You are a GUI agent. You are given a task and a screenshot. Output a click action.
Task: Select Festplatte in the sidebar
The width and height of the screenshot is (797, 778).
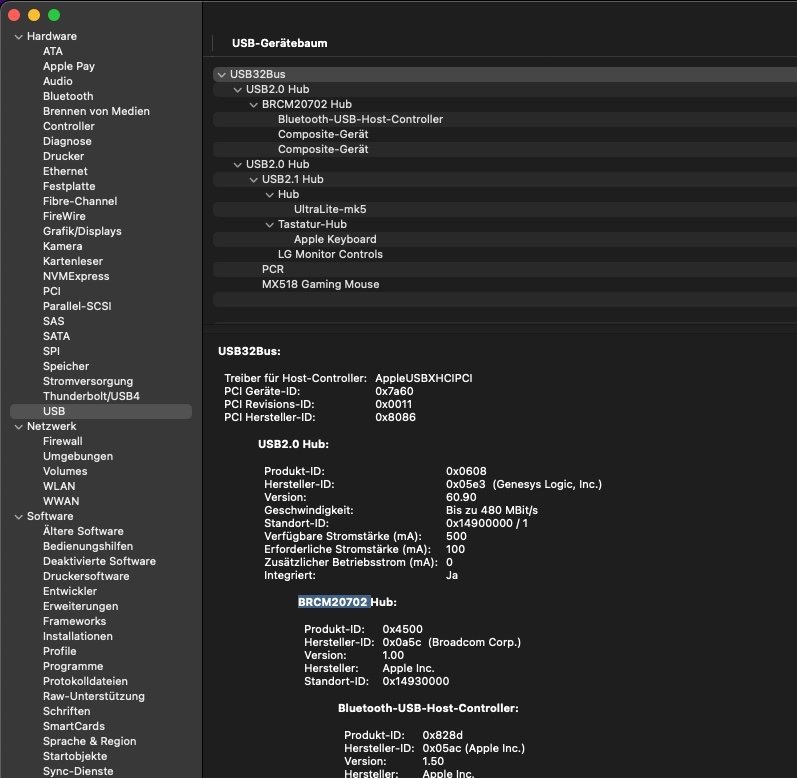point(69,186)
